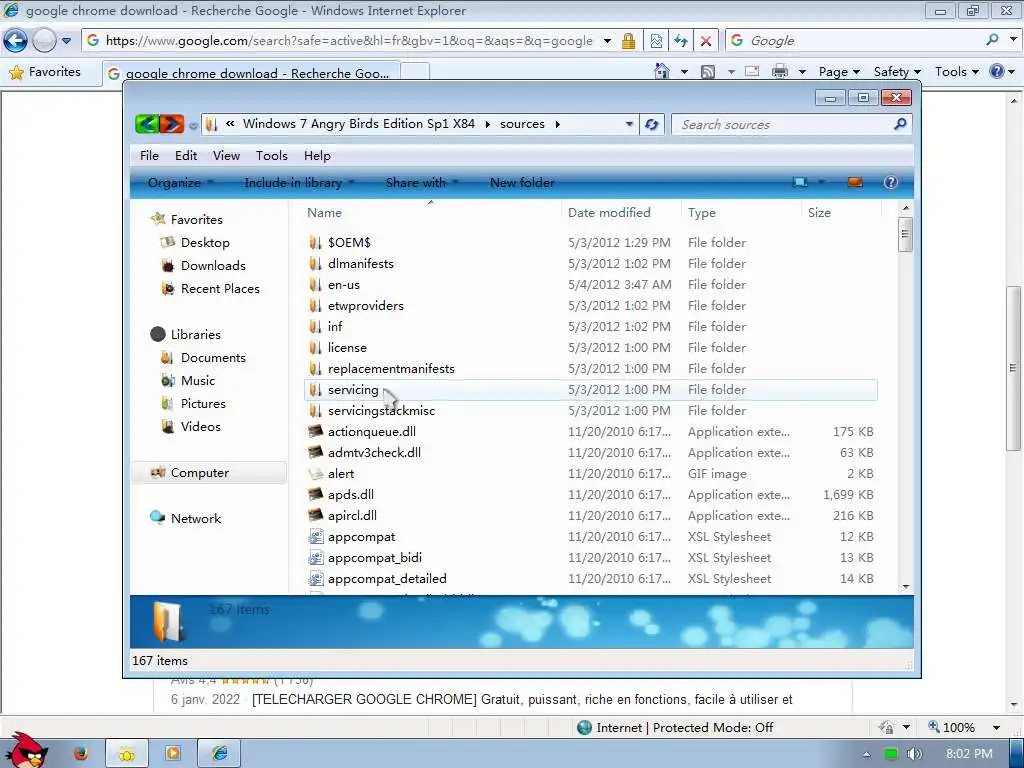
Task: Open Explorer Help menu
Action: pyautogui.click(x=317, y=155)
